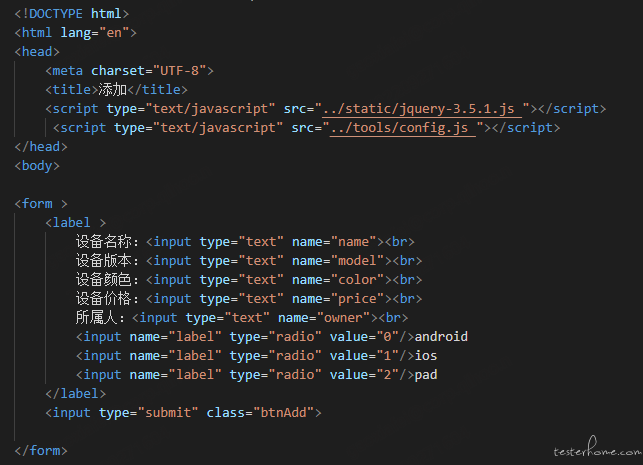Image resolution: width=643 pixels, height=465 pixels.
Task: Click the name="price" attribute on 设备价格 line
Action: click(338, 299)
